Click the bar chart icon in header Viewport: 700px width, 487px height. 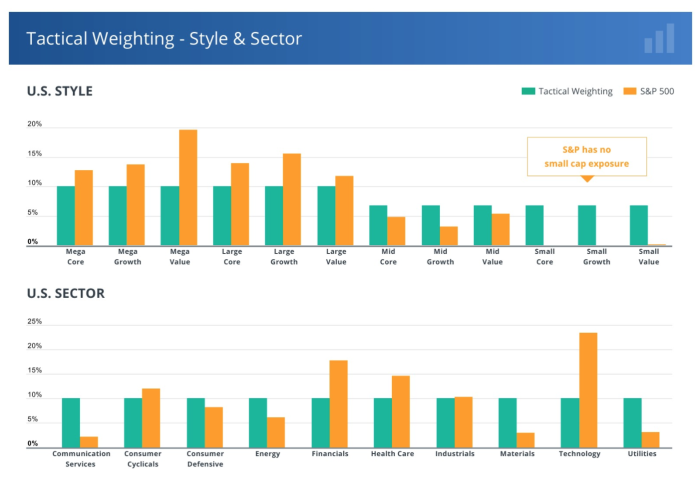point(659,38)
